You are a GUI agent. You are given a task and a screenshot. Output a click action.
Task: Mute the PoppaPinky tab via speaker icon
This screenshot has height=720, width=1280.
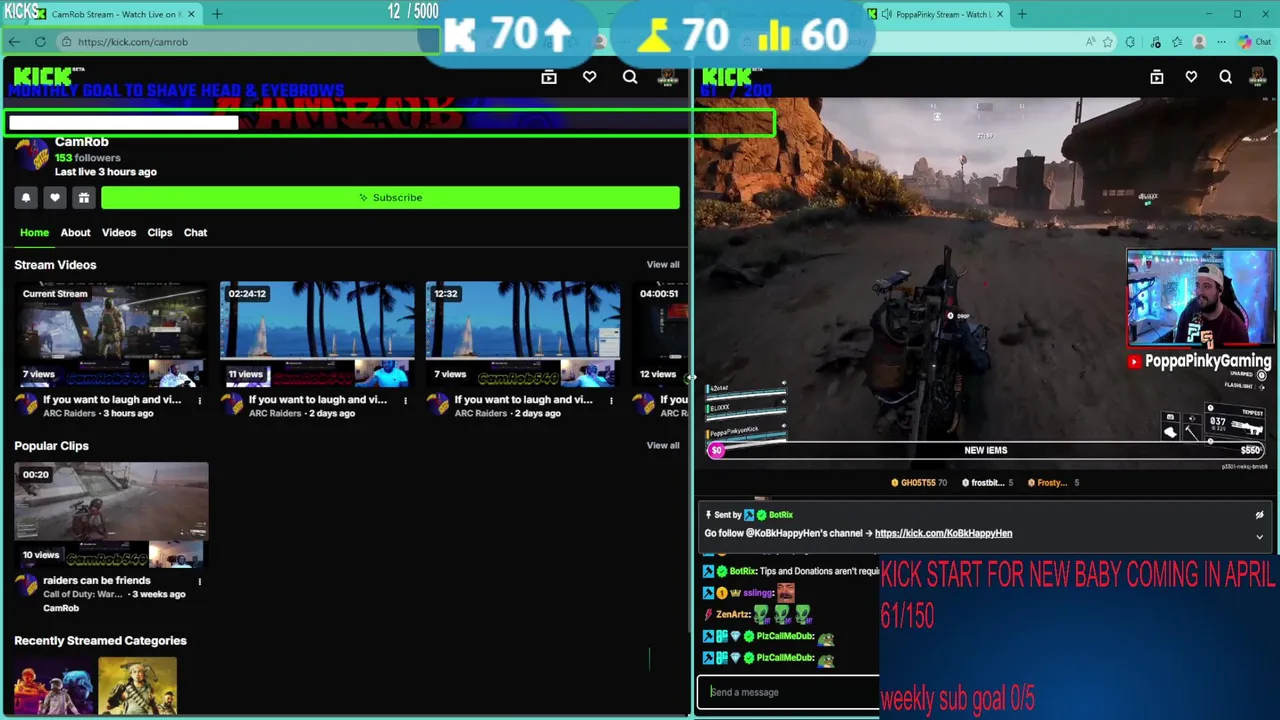tap(887, 14)
